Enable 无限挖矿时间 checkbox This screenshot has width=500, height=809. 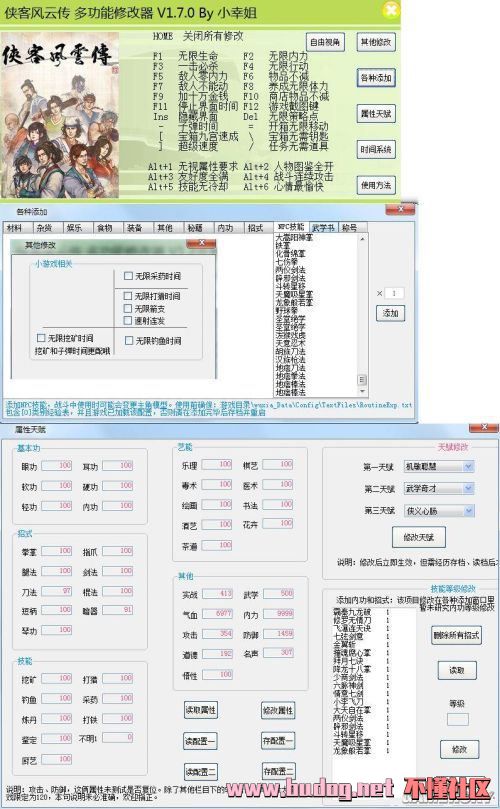click(x=41, y=337)
